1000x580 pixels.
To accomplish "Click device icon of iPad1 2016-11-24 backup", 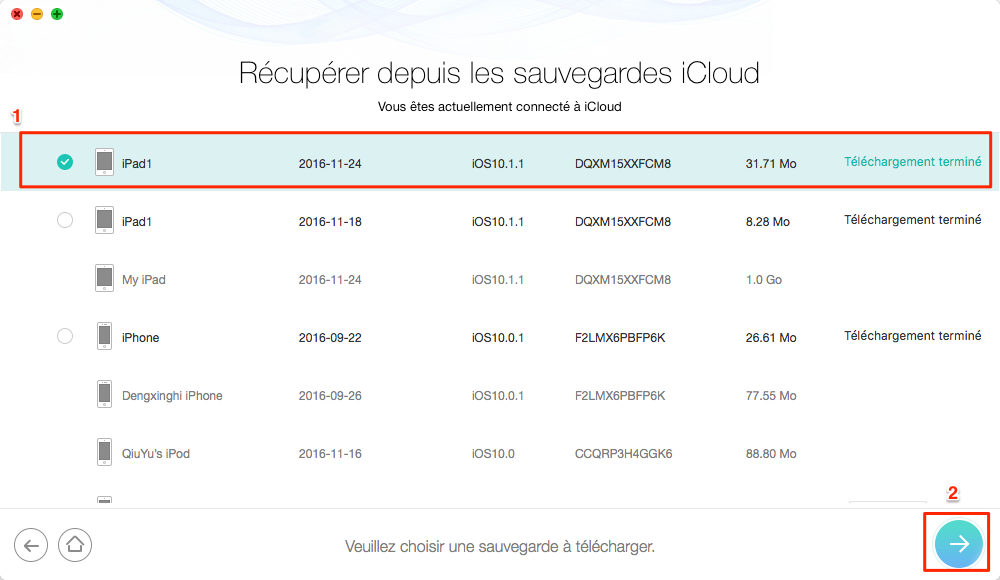I will (105, 162).
